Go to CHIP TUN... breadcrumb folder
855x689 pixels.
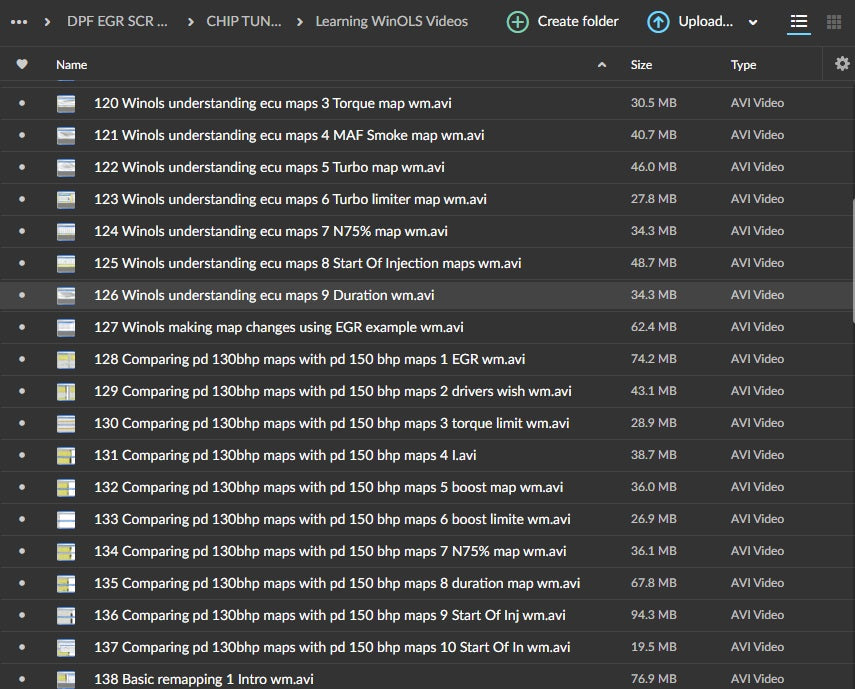[244, 21]
